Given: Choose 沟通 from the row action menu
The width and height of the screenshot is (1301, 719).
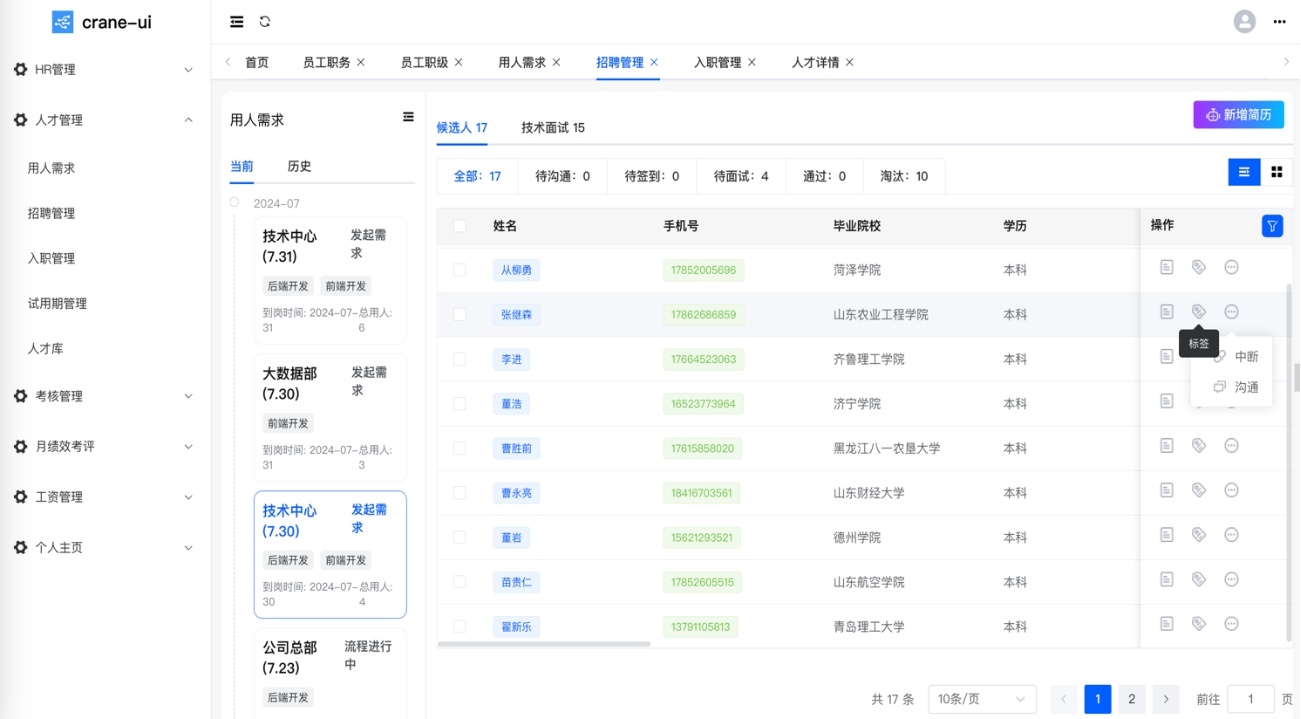Looking at the screenshot, I should [x=1236, y=387].
